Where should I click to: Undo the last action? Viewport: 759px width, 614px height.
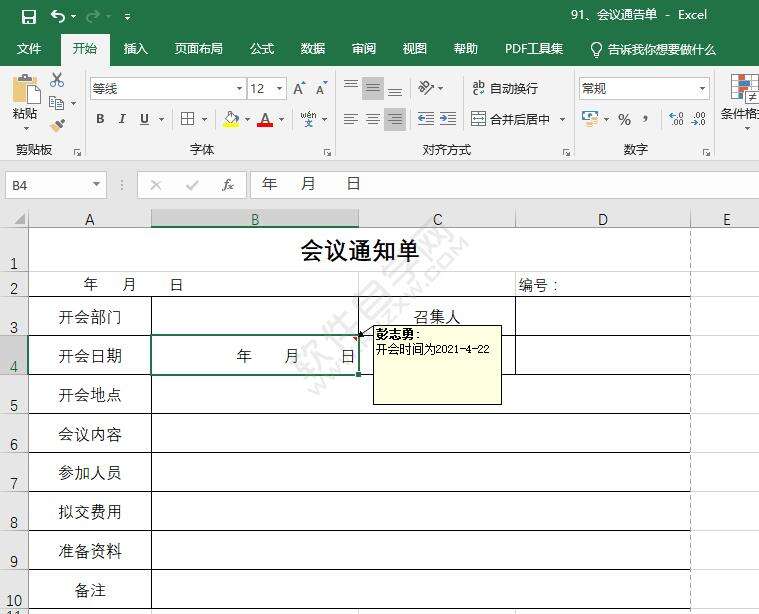click(x=58, y=16)
